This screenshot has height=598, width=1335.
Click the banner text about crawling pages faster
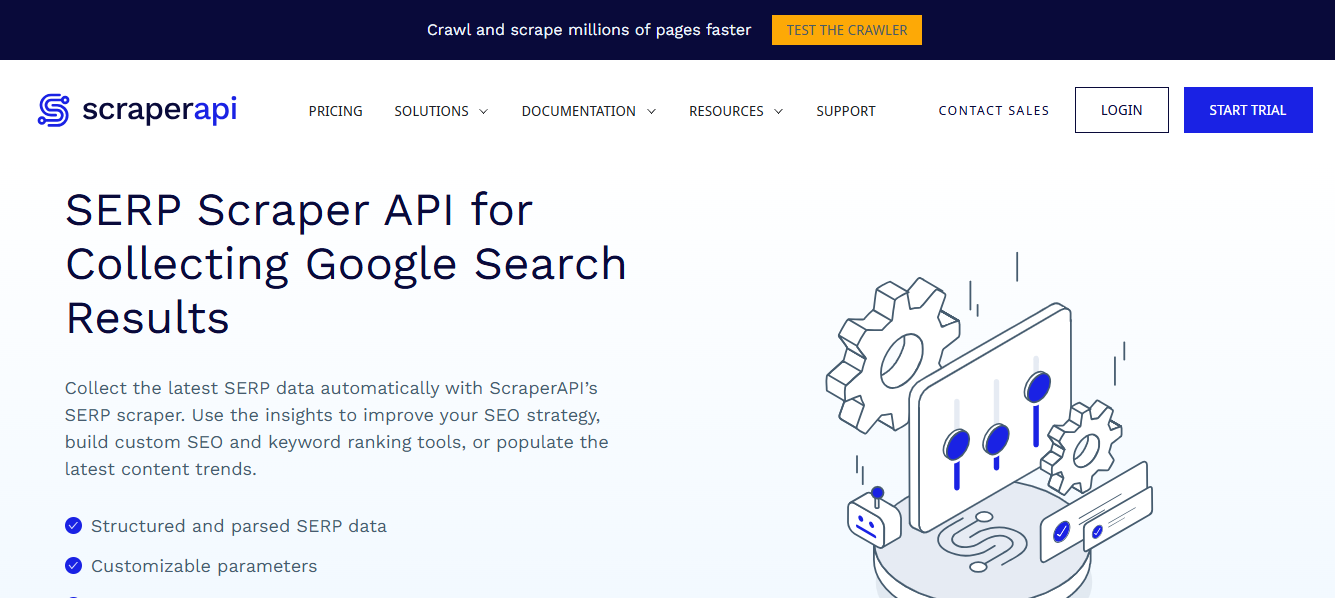pyautogui.click(x=589, y=29)
